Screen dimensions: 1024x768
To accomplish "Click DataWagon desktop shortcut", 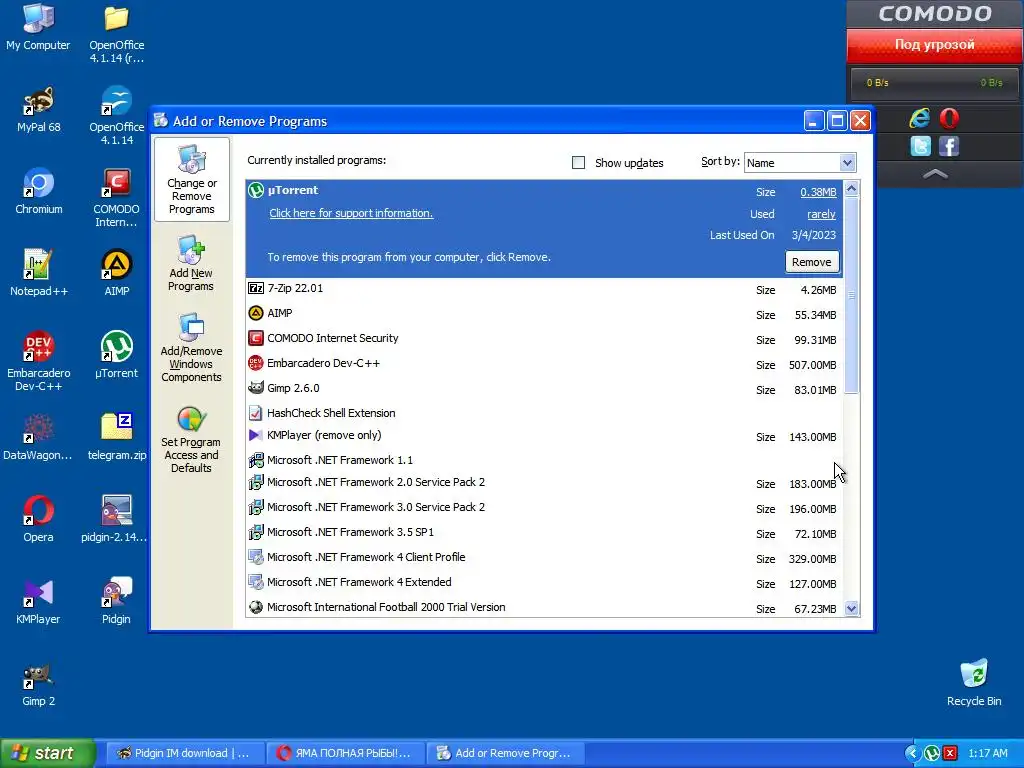I will pos(38,437).
